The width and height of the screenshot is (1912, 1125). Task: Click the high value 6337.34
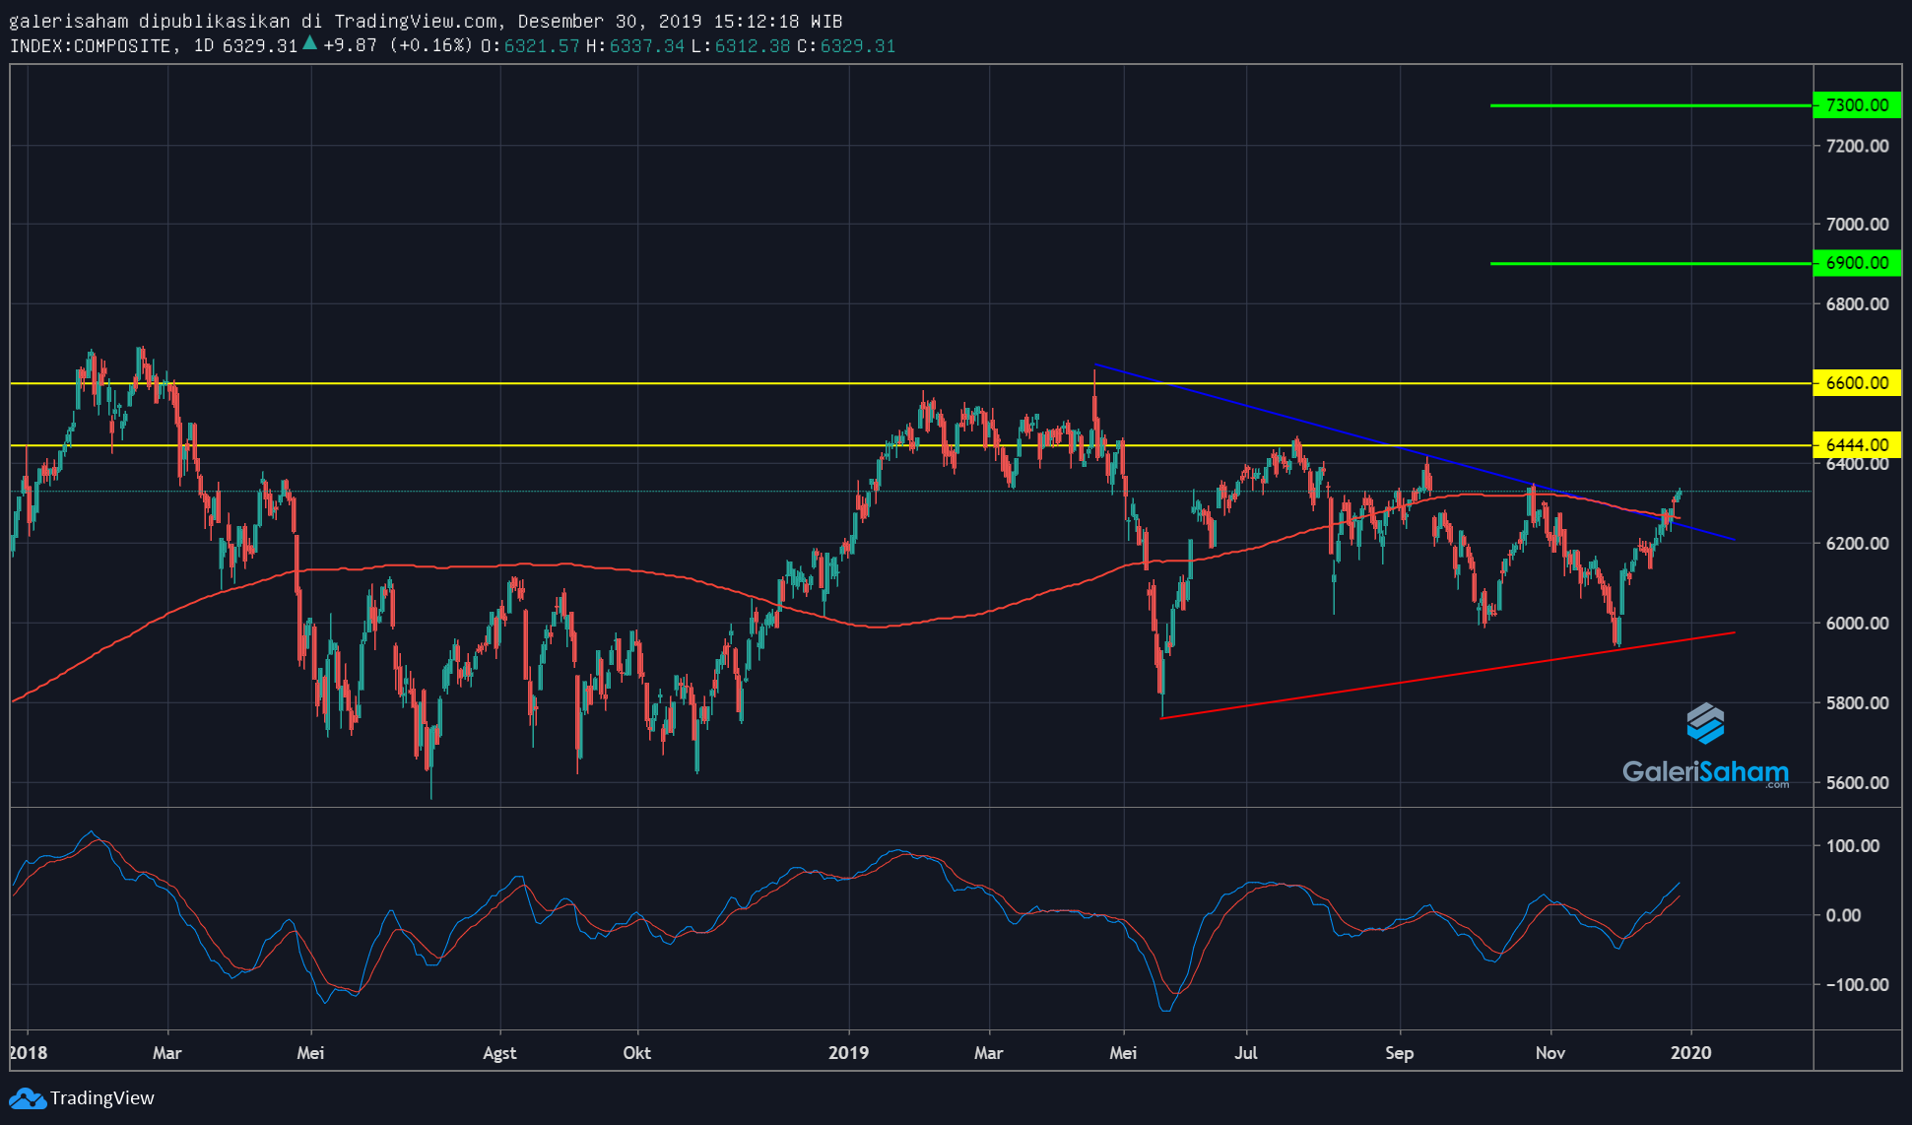[x=647, y=46]
